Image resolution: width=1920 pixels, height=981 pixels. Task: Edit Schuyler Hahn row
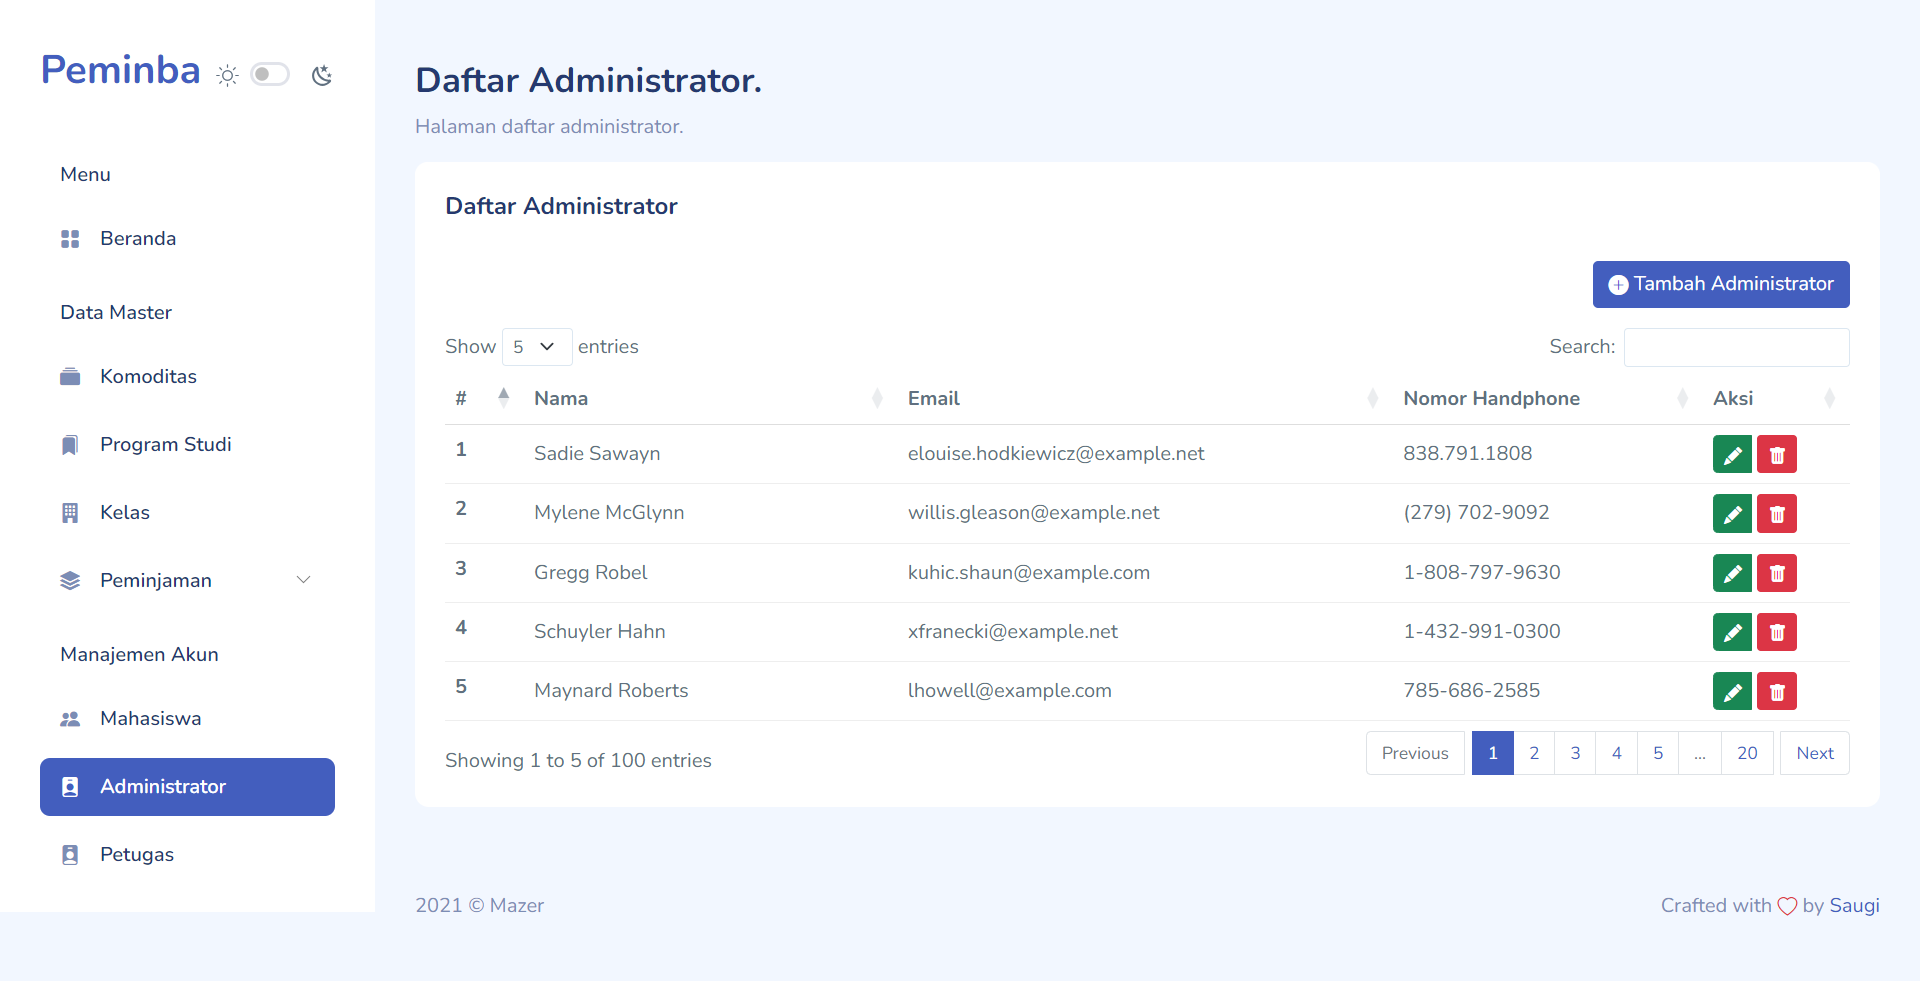1732,632
